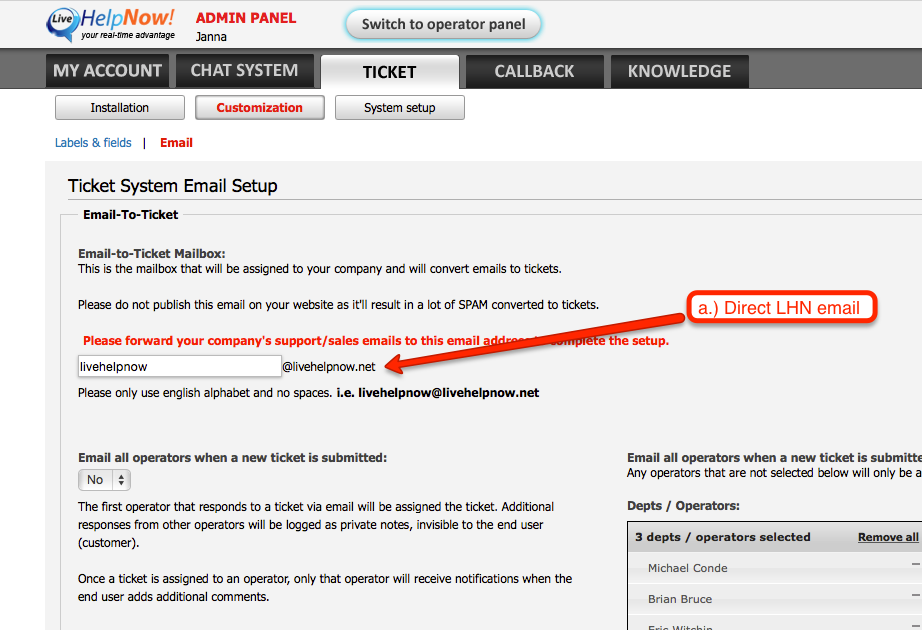
Task: Click the "Email-to-Ticket Mailbox:" label
Action: tap(152, 254)
